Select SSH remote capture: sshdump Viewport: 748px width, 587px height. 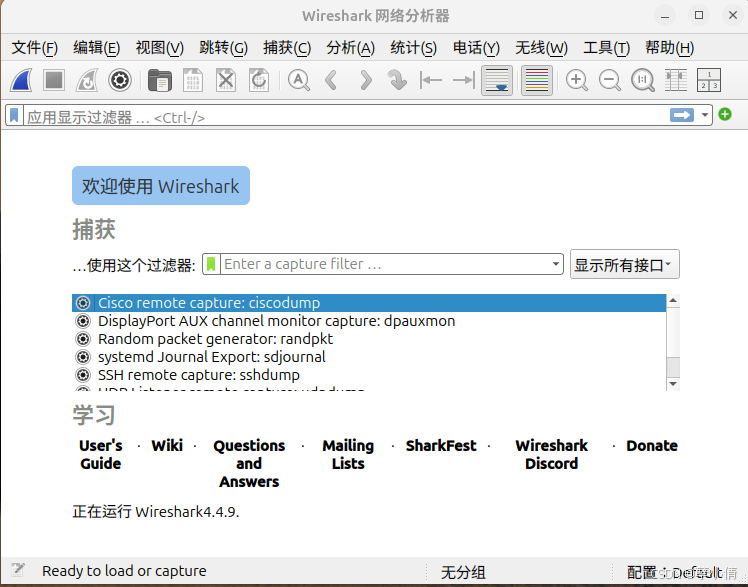[369, 375]
